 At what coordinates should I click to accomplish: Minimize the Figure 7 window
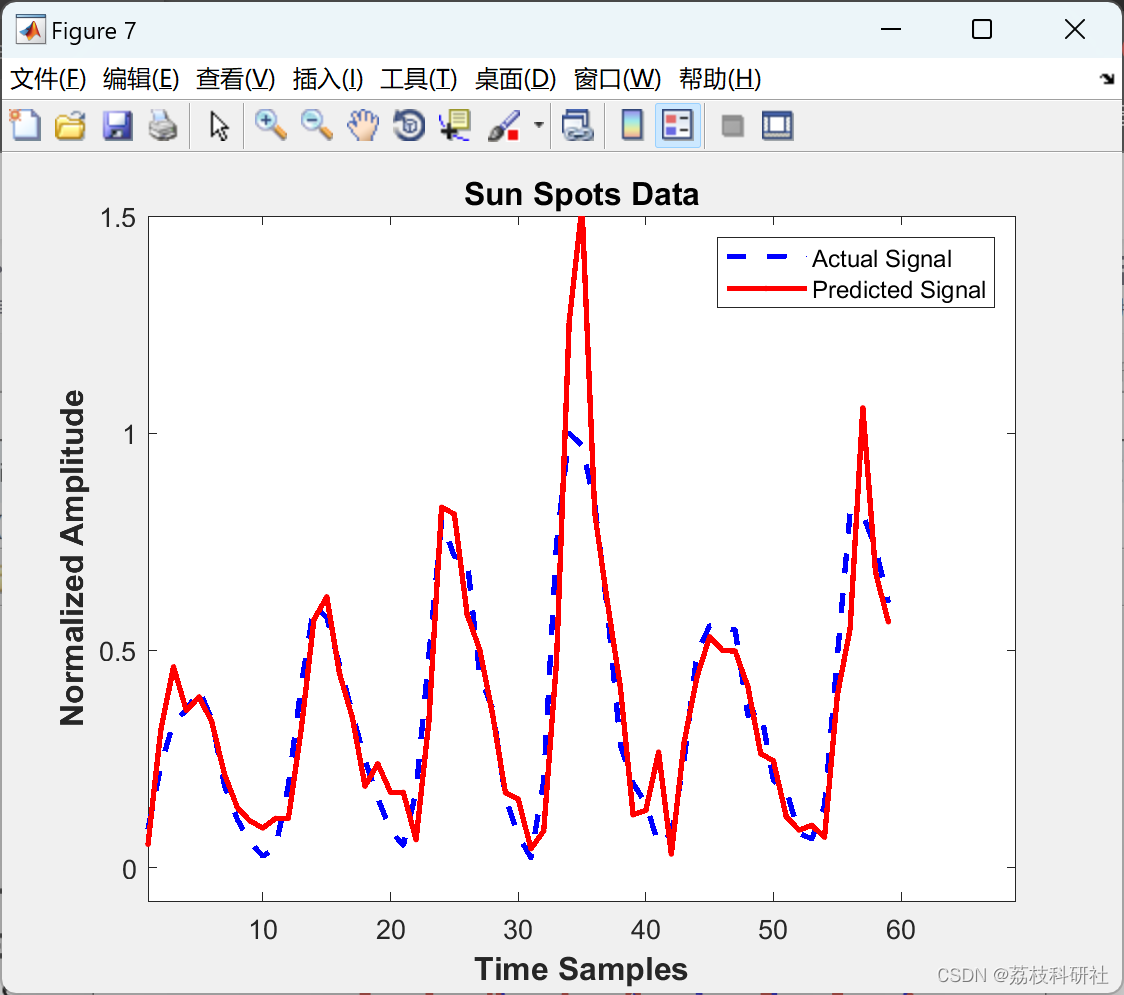pyautogui.click(x=890, y=29)
